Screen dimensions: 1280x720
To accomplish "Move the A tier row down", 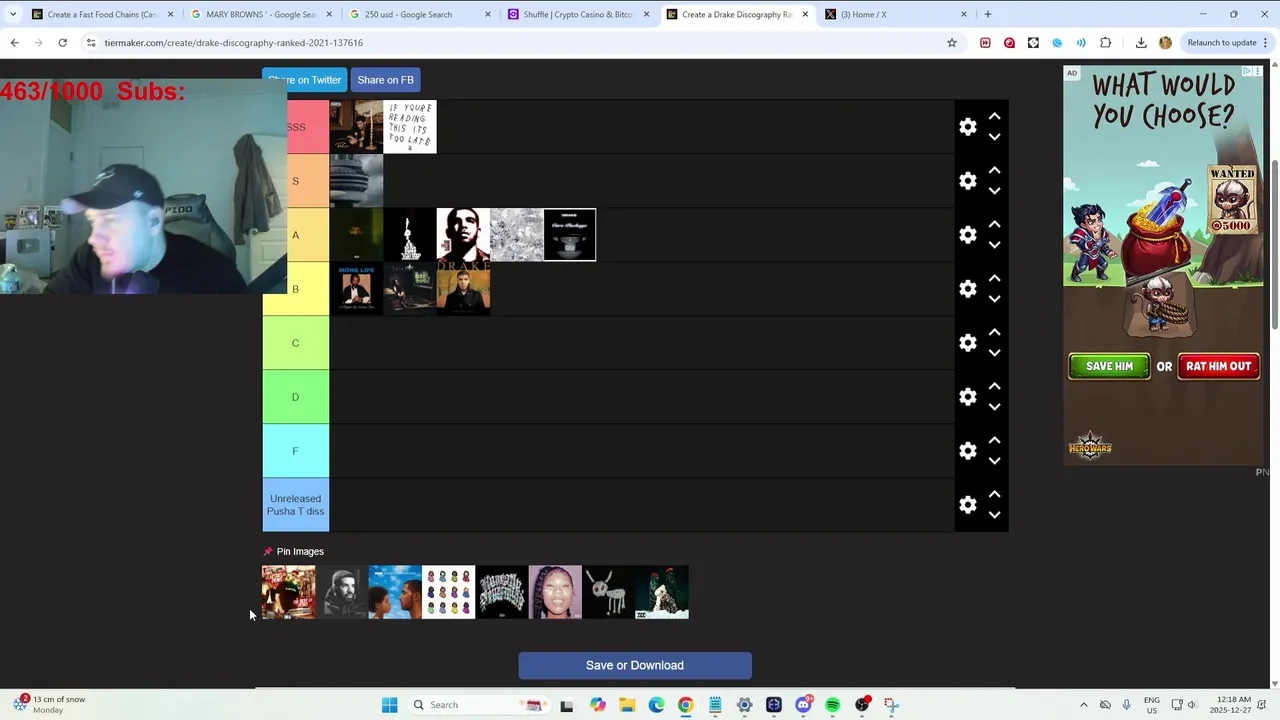I will click(994, 245).
